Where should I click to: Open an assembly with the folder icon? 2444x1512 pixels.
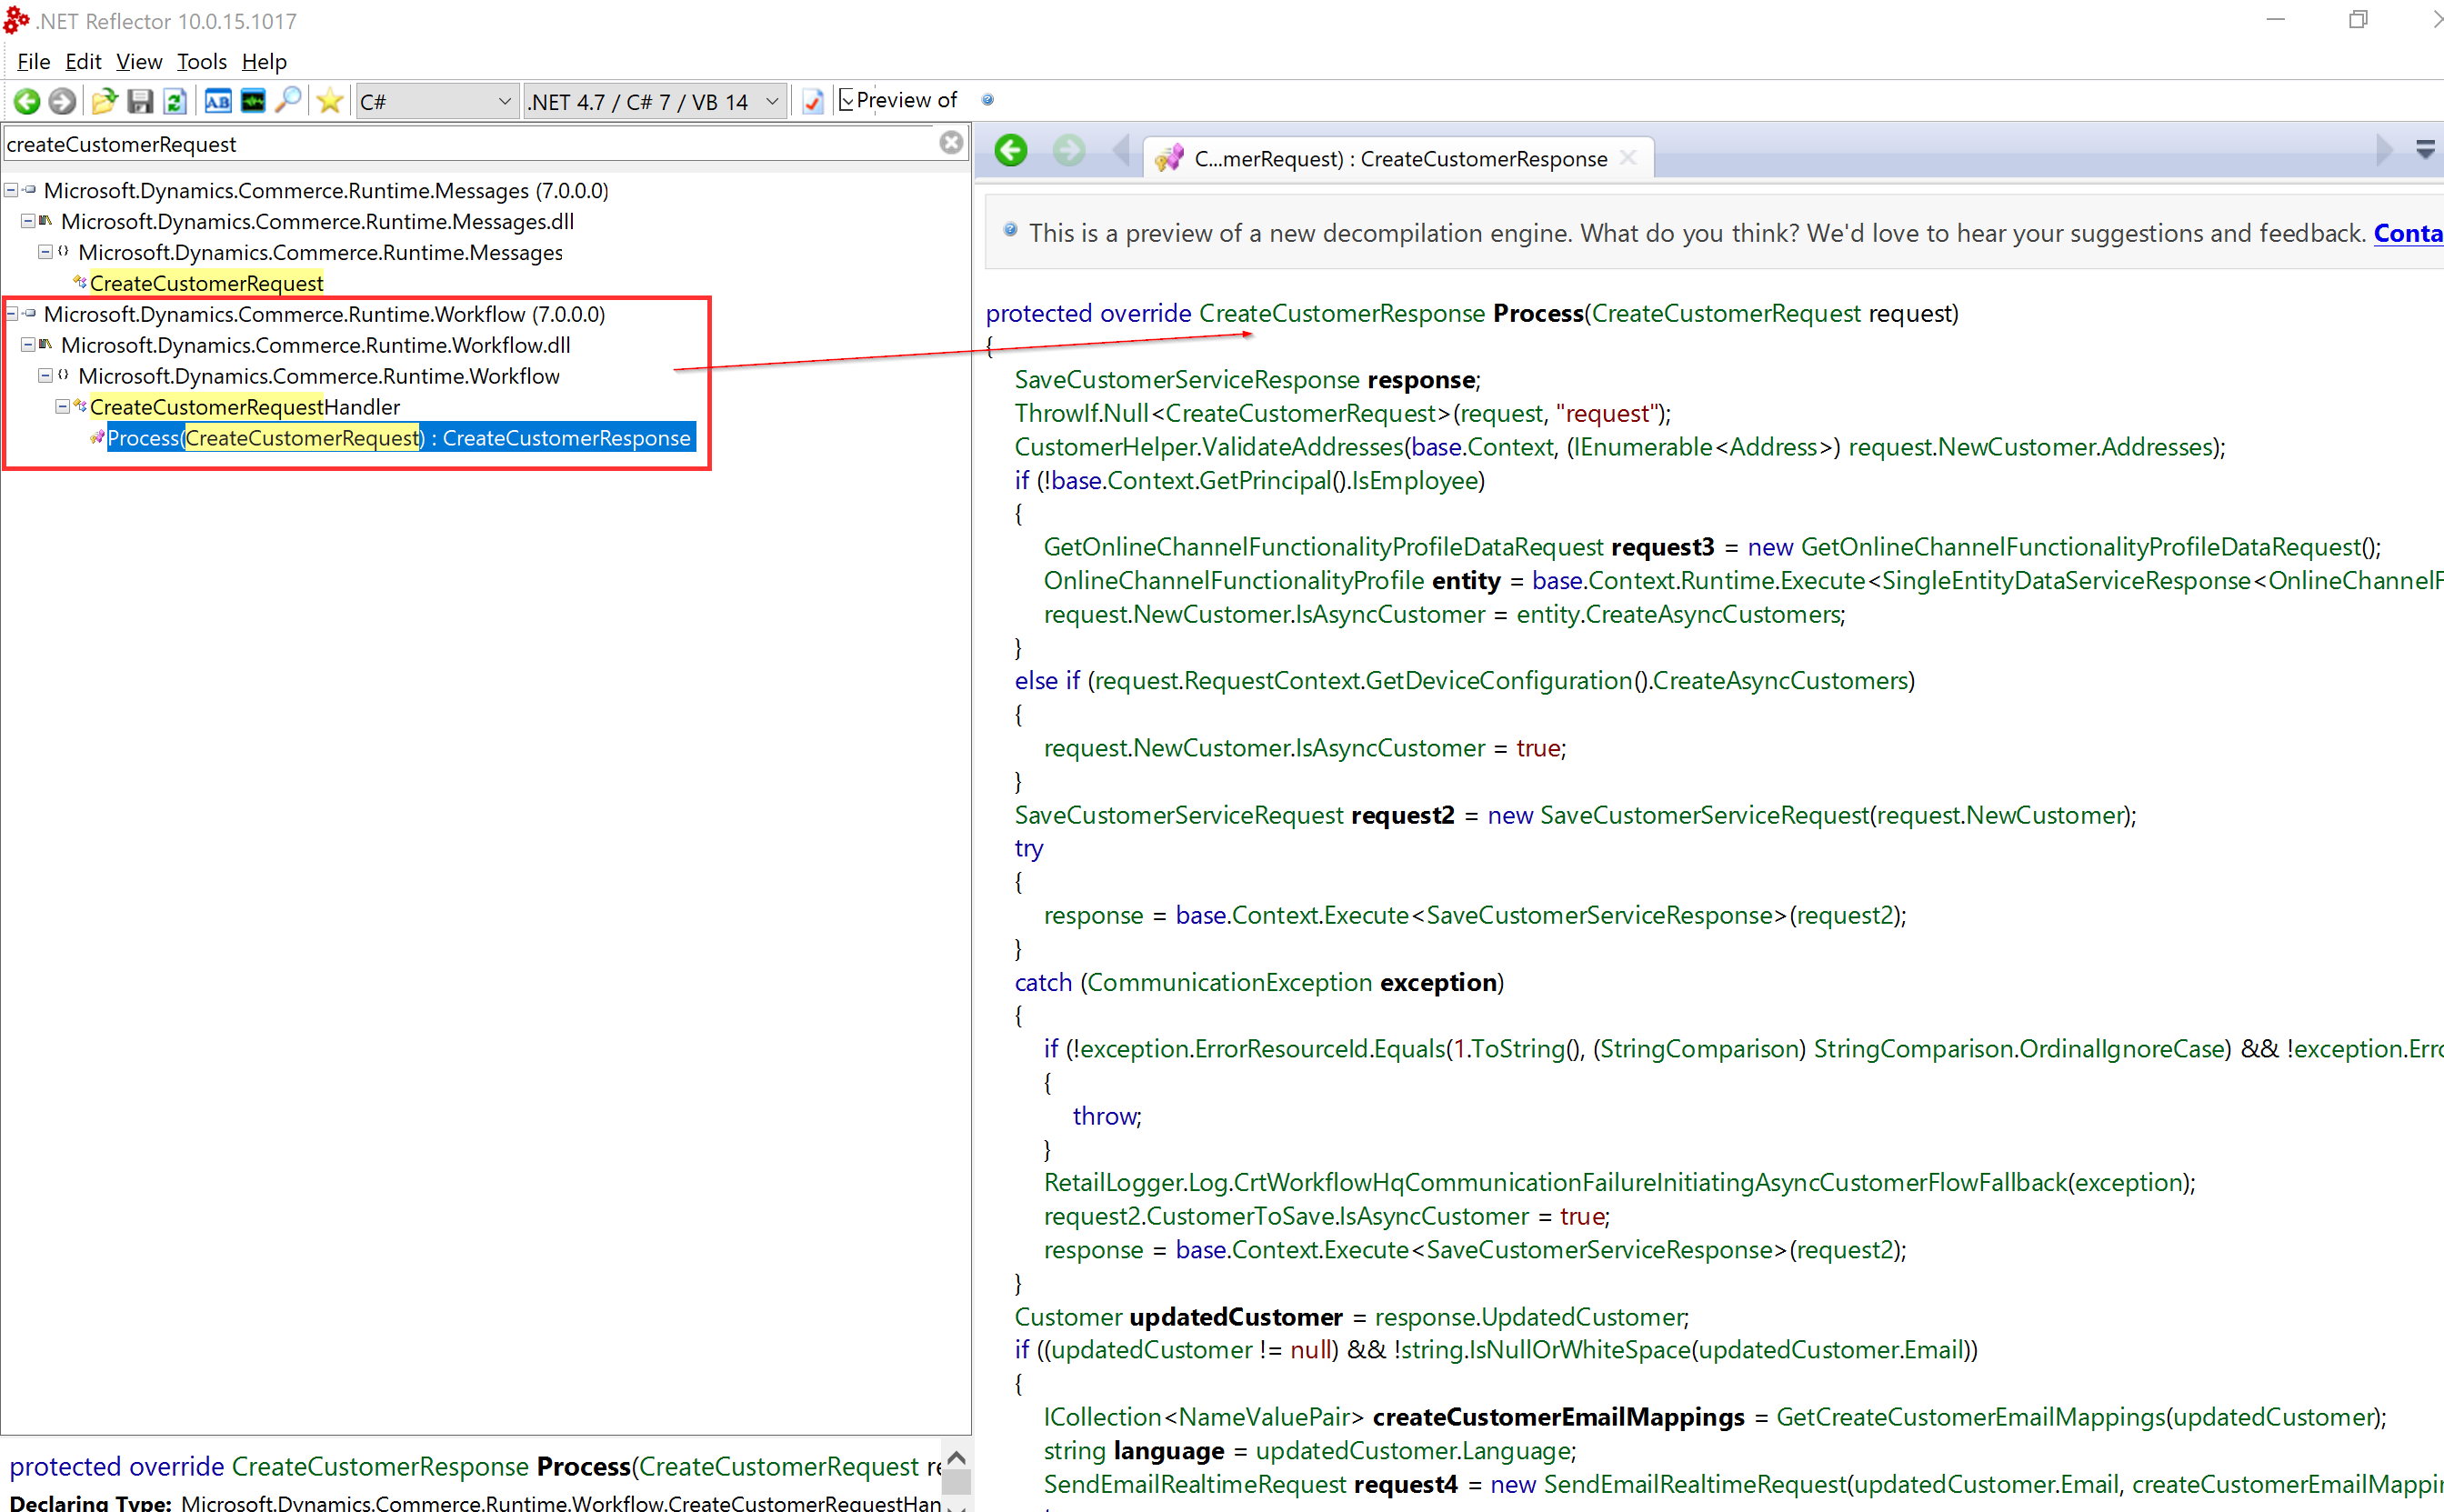tap(104, 101)
